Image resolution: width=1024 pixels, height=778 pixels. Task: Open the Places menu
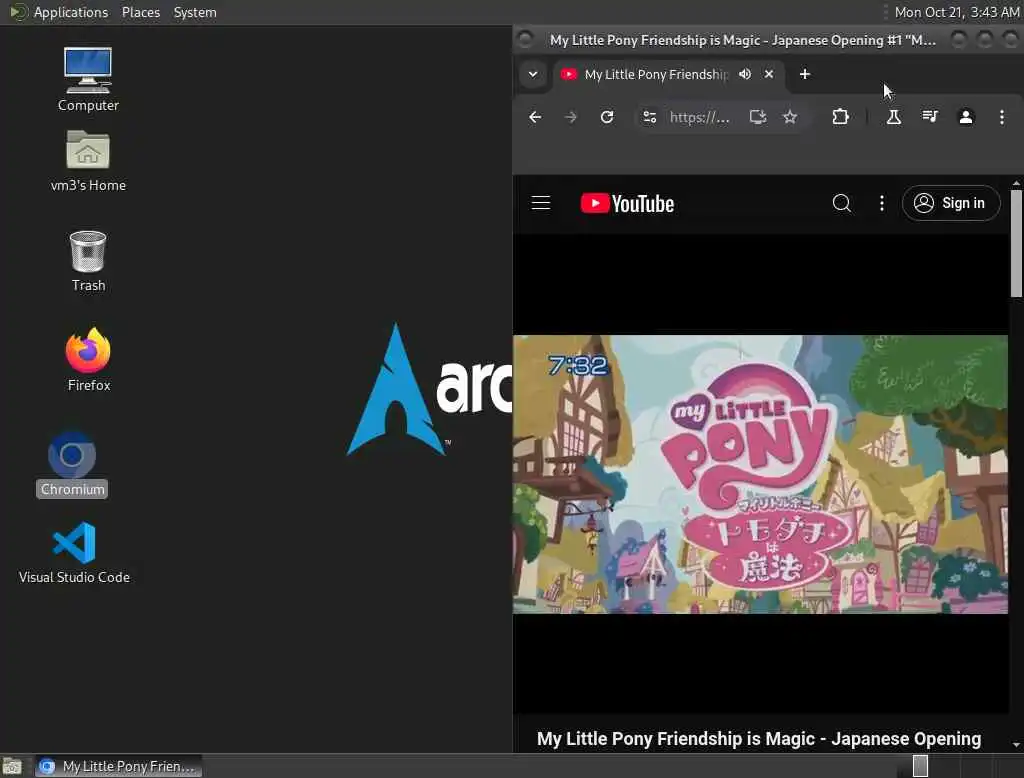[140, 12]
